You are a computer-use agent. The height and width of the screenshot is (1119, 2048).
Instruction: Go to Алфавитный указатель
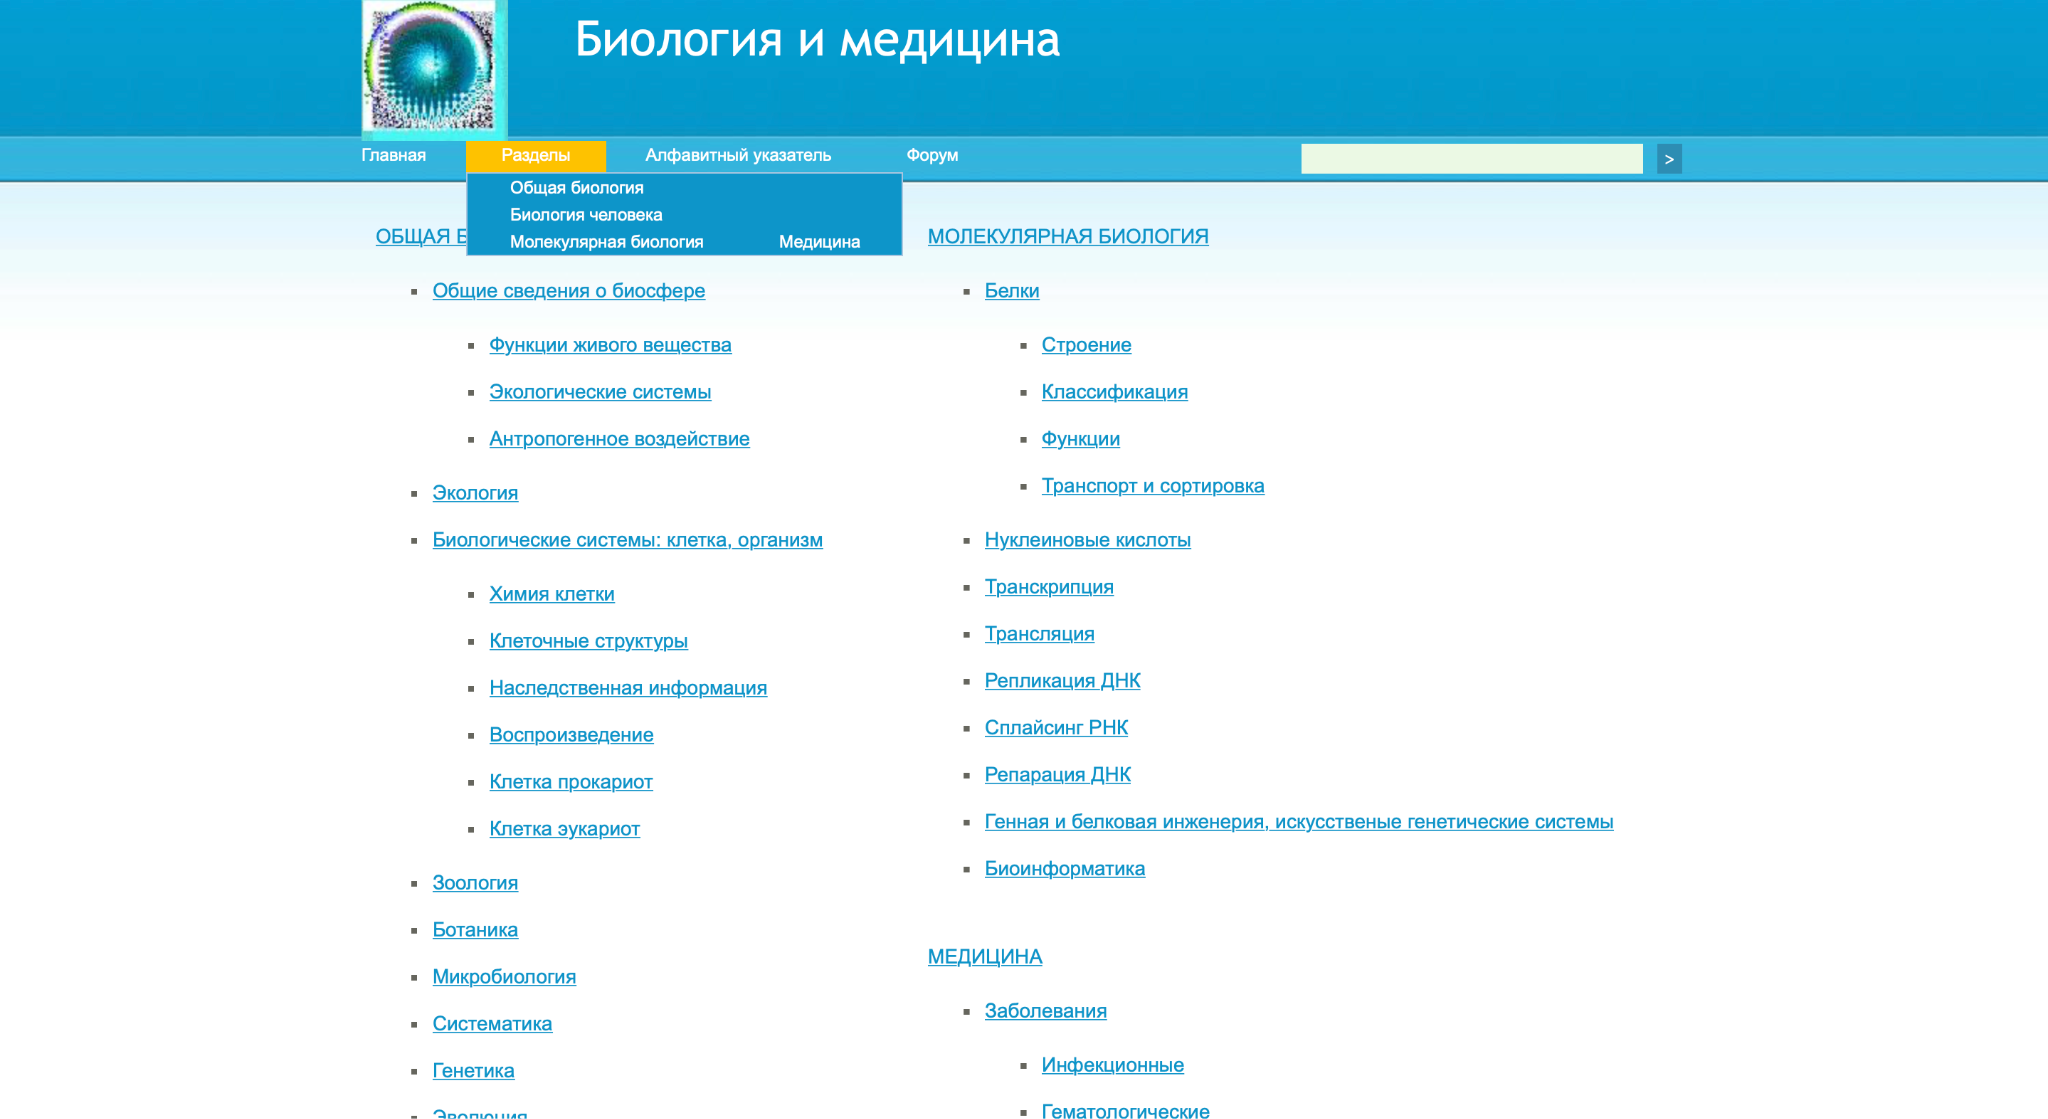pos(738,155)
